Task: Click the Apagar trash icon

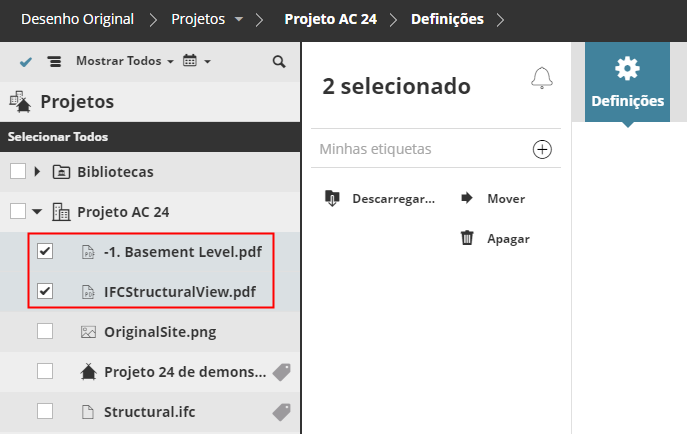Action: pos(466,238)
